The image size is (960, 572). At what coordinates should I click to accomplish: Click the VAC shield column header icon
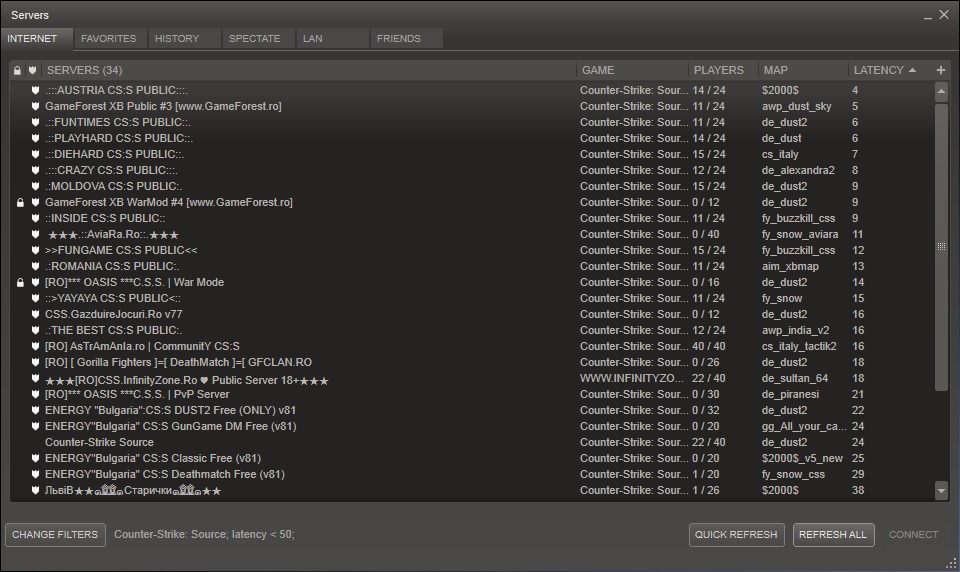32,70
